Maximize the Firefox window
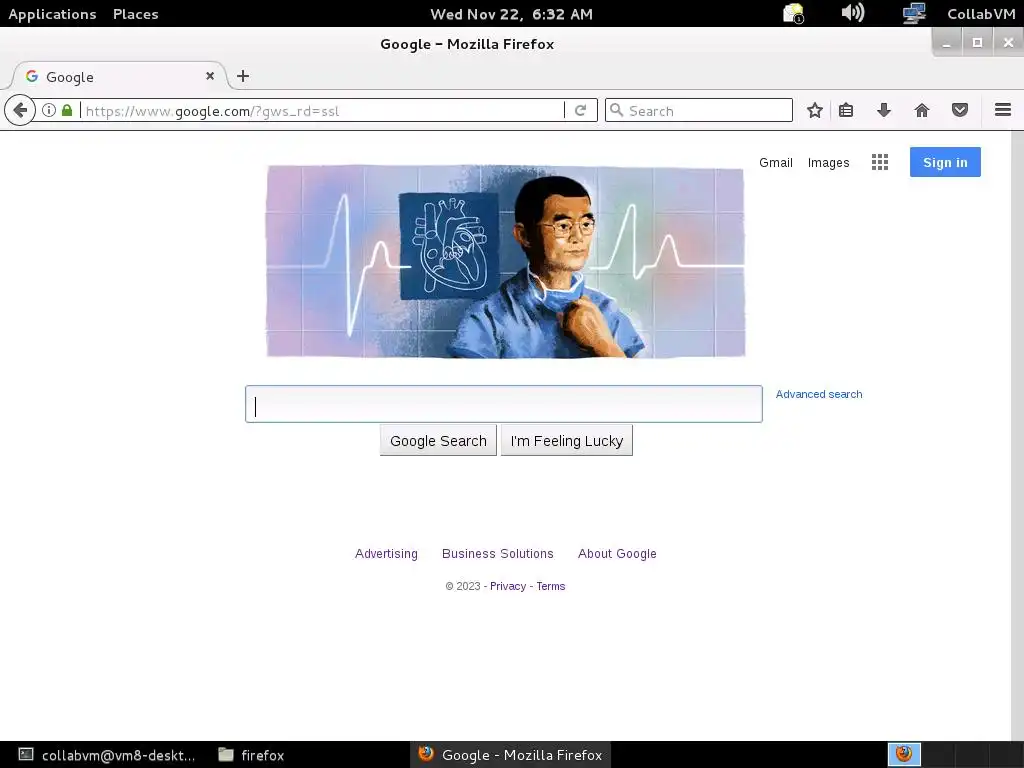The image size is (1024, 768). pyautogui.click(x=977, y=43)
